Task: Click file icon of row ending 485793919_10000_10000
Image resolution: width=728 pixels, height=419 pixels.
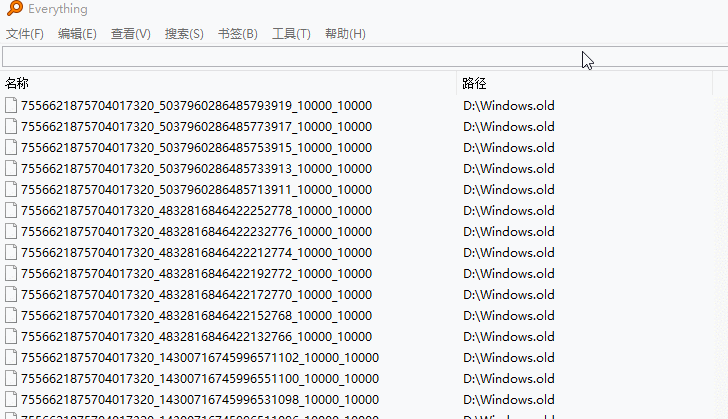Action: [11, 105]
